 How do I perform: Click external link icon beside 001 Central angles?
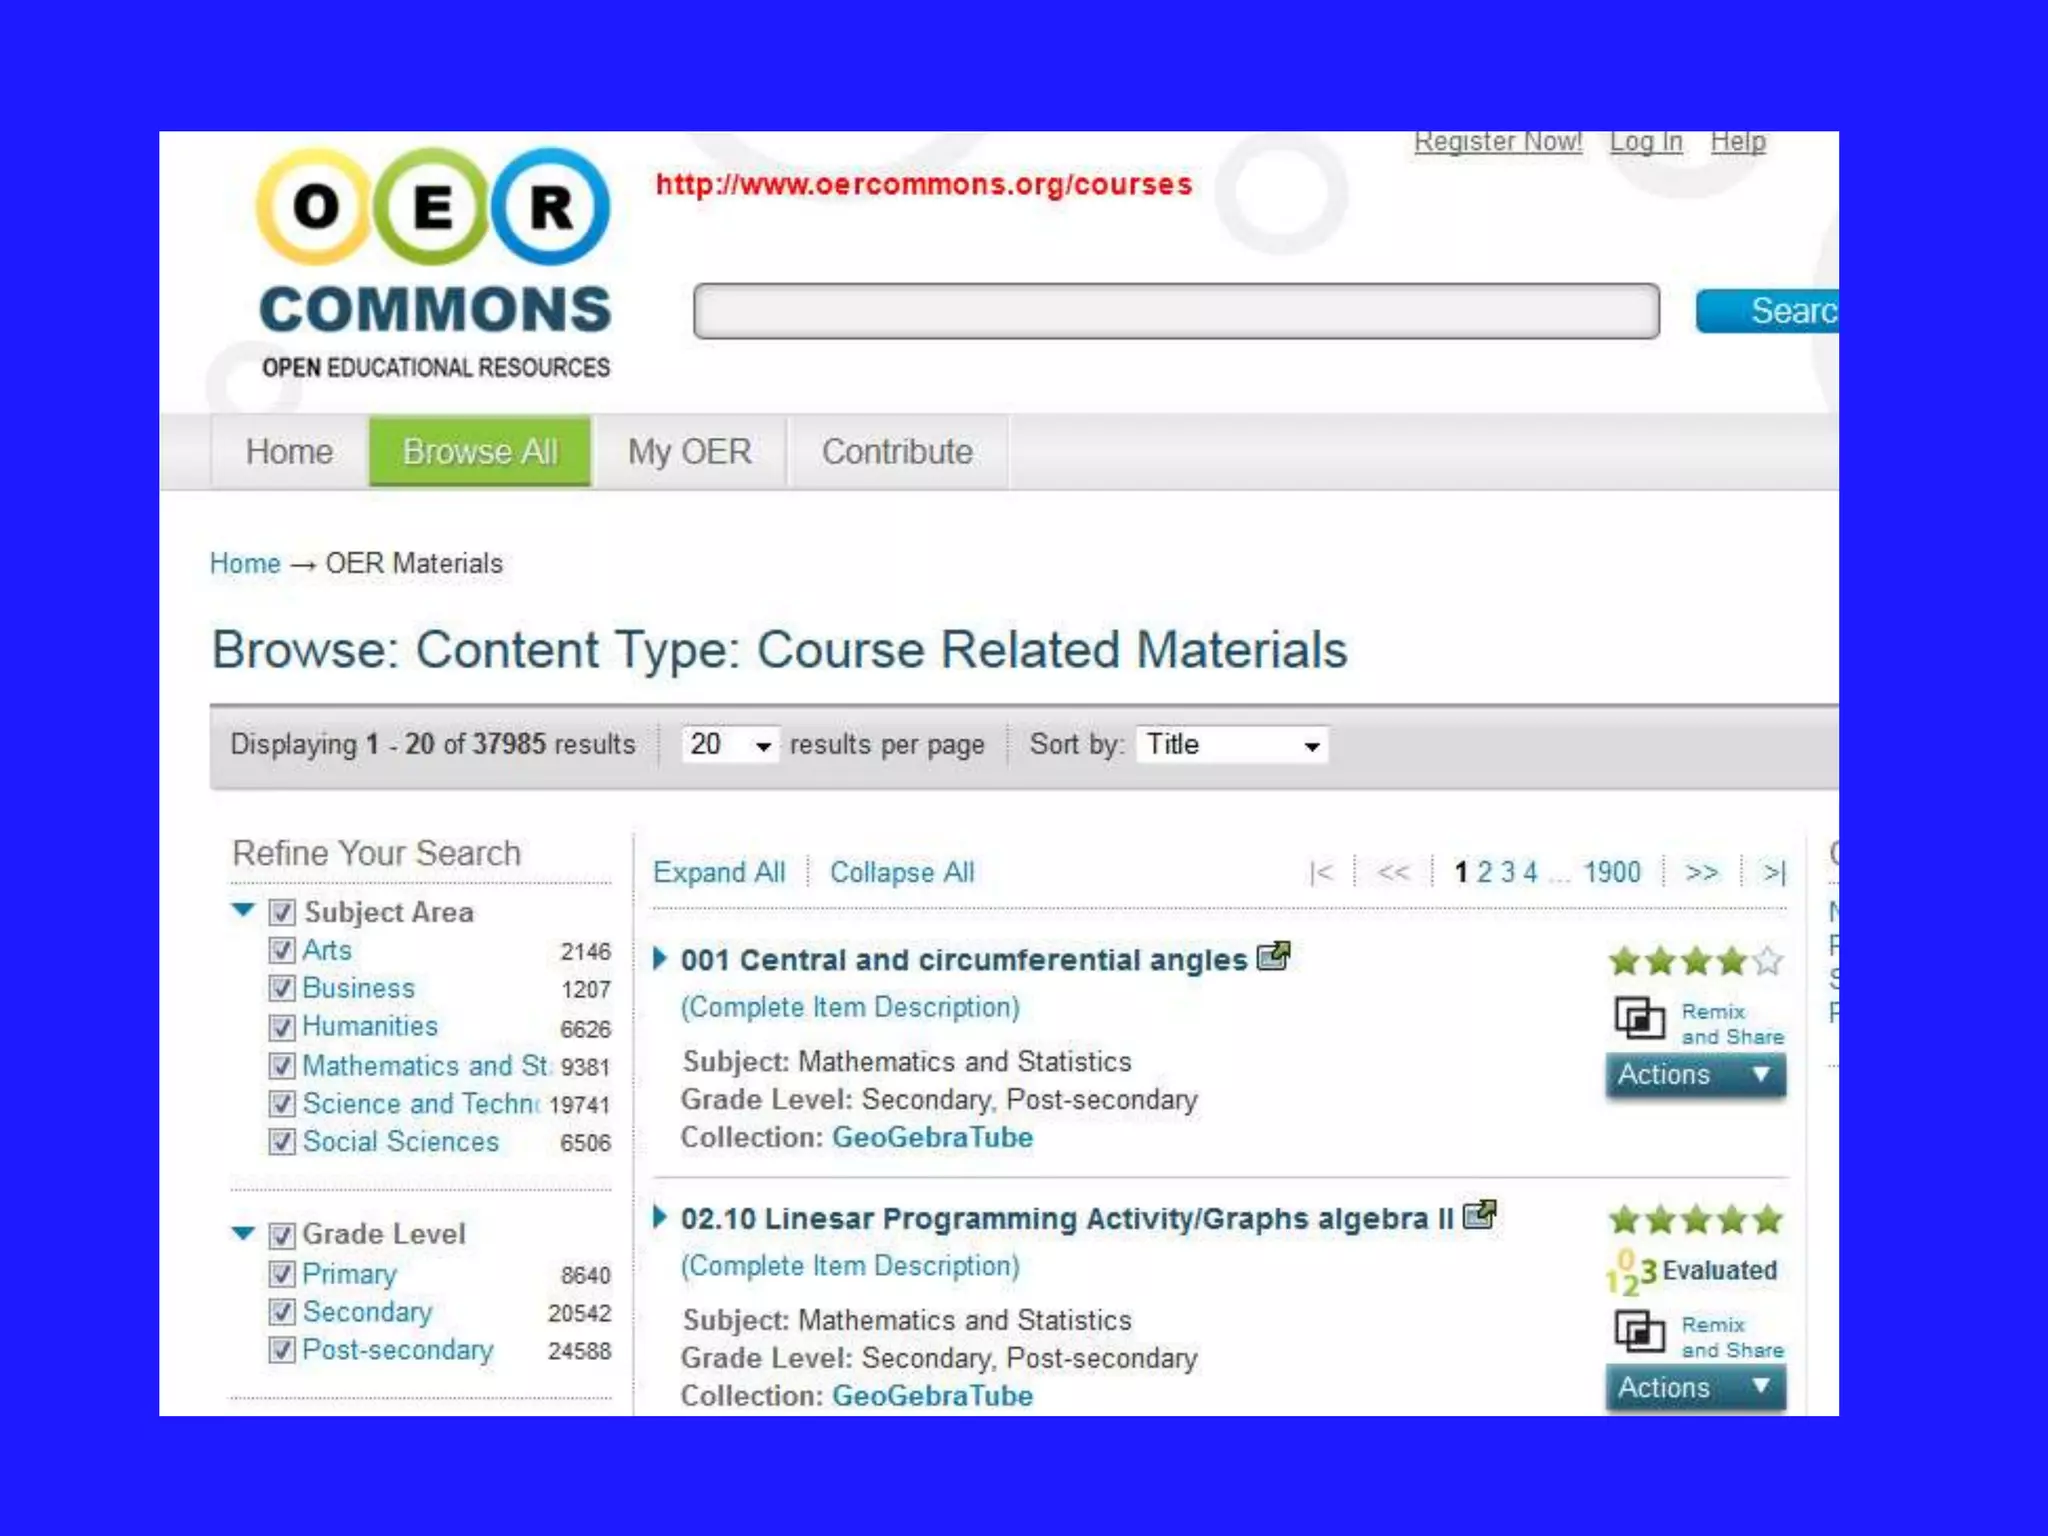pyautogui.click(x=1273, y=957)
